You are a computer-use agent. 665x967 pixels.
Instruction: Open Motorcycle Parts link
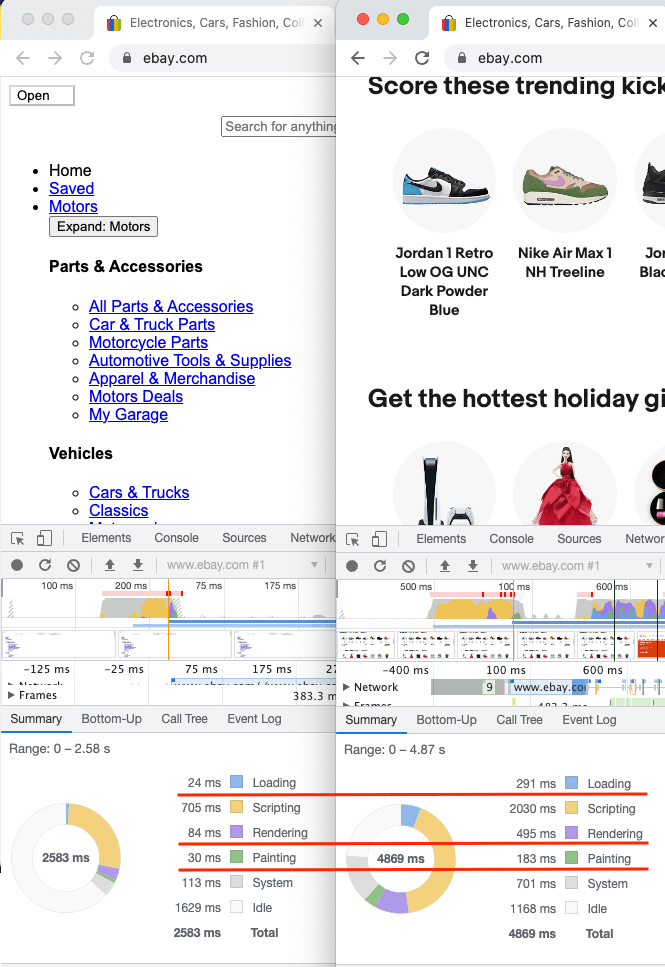(148, 342)
